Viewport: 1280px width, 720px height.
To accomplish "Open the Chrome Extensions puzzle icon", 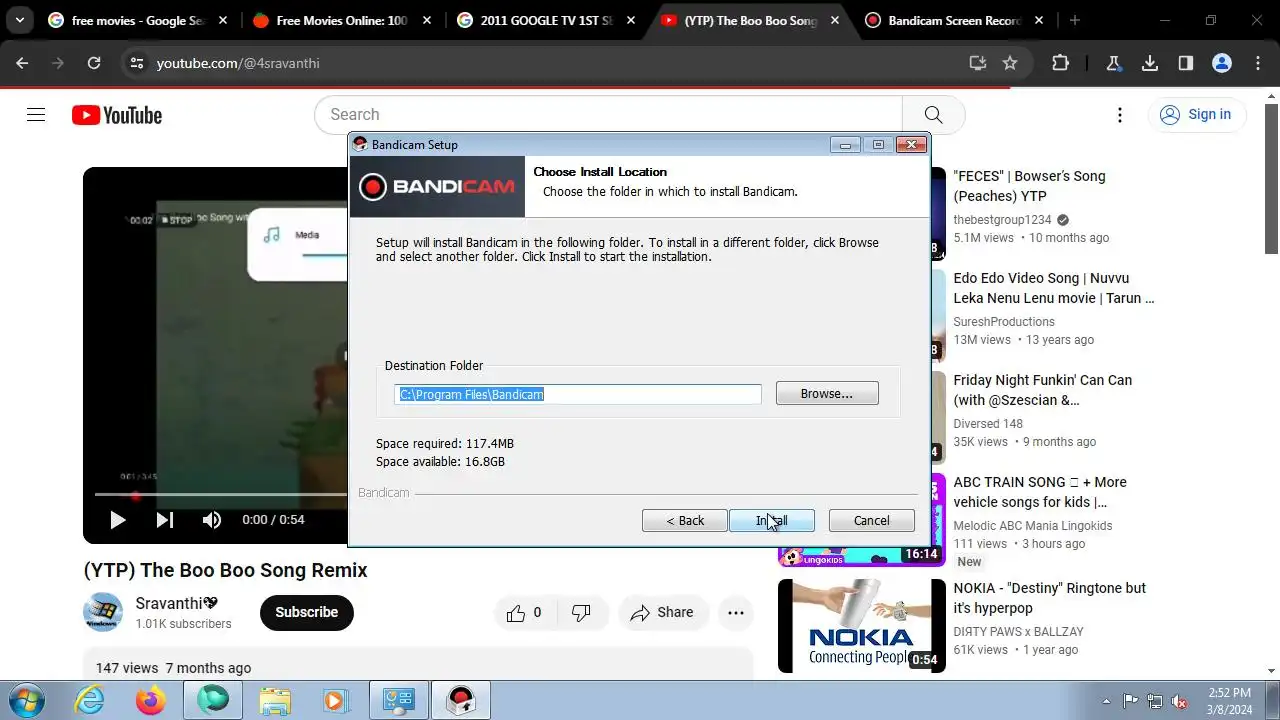I will click(1060, 63).
